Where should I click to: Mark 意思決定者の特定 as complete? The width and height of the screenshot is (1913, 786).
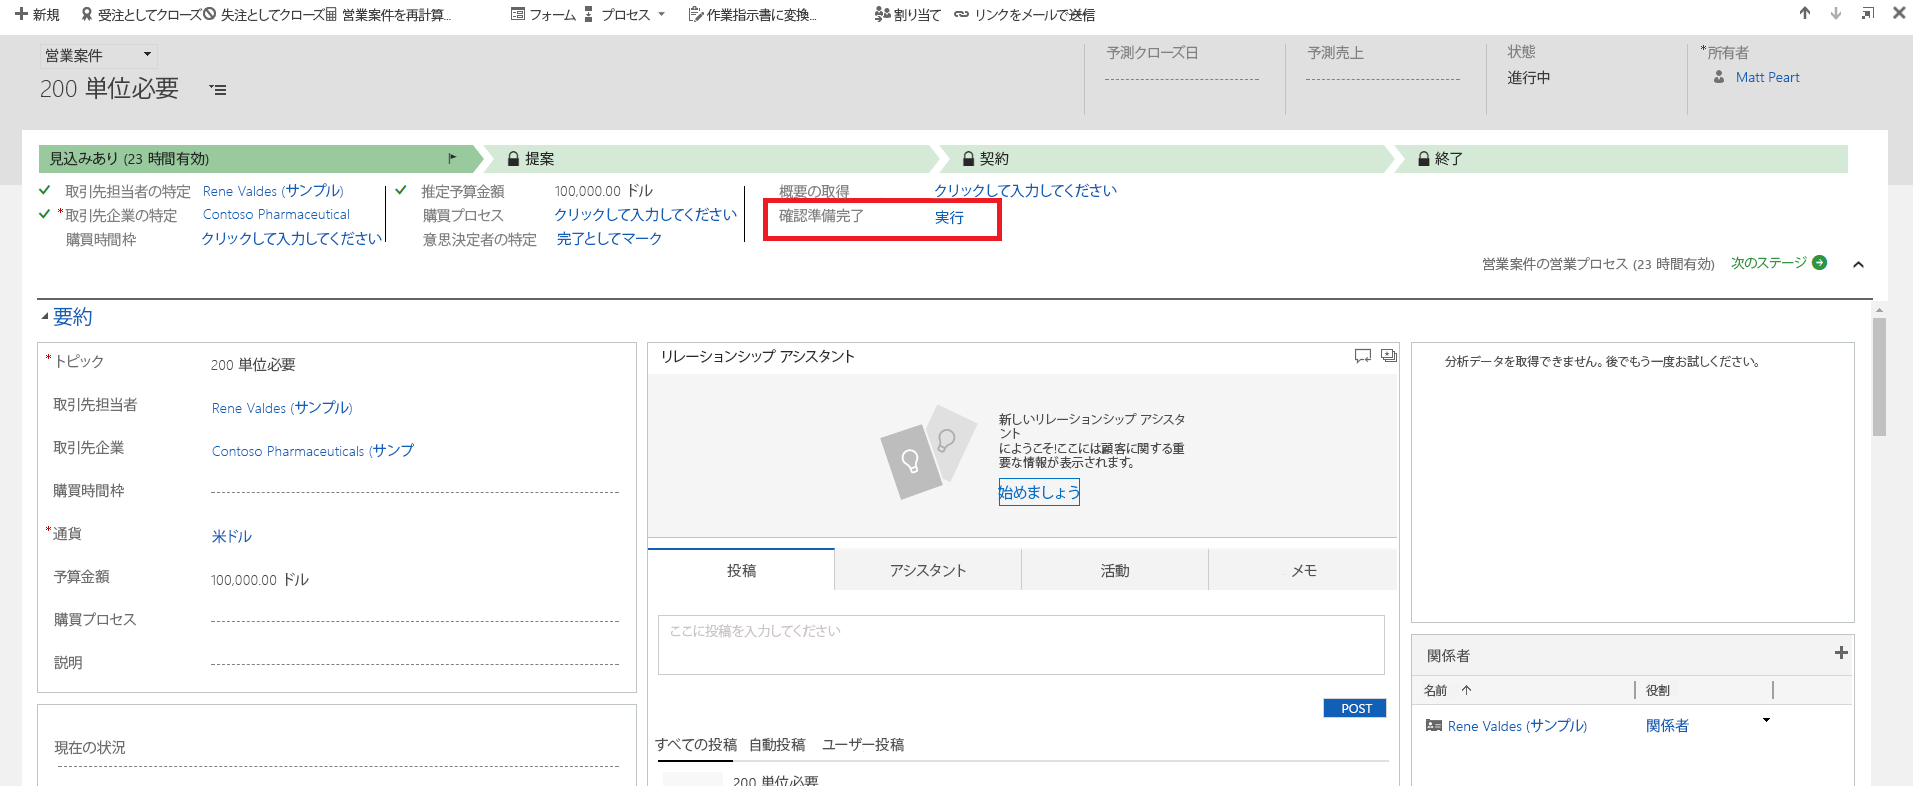[x=609, y=239]
